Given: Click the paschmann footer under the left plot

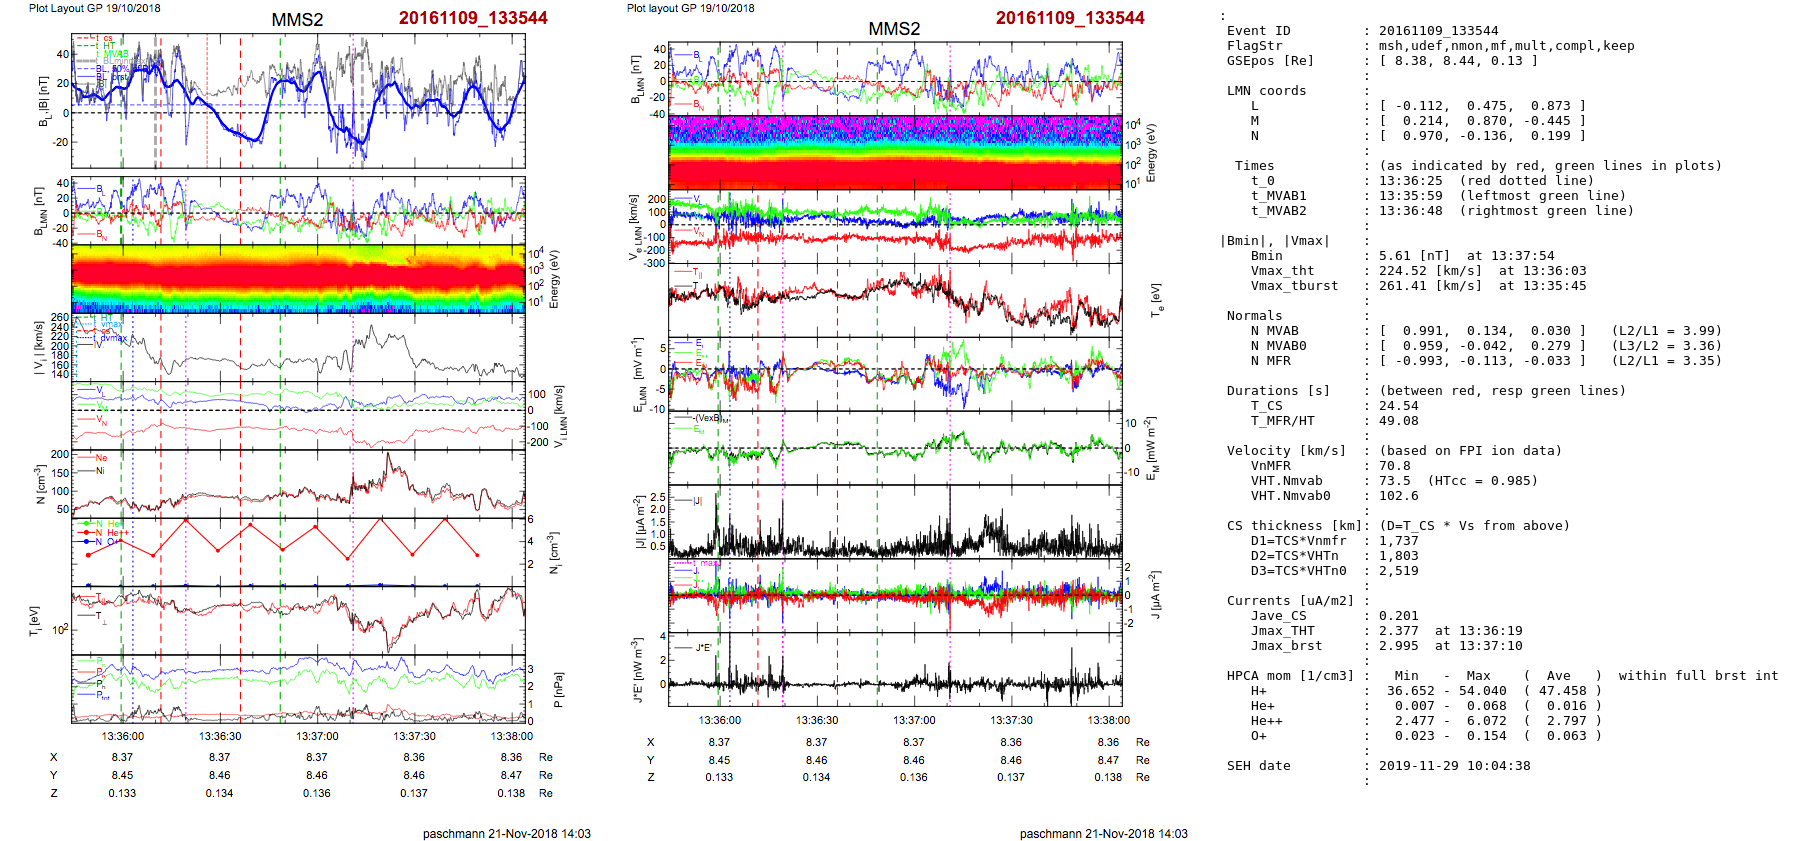Looking at the screenshot, I should tap(506, 833).
